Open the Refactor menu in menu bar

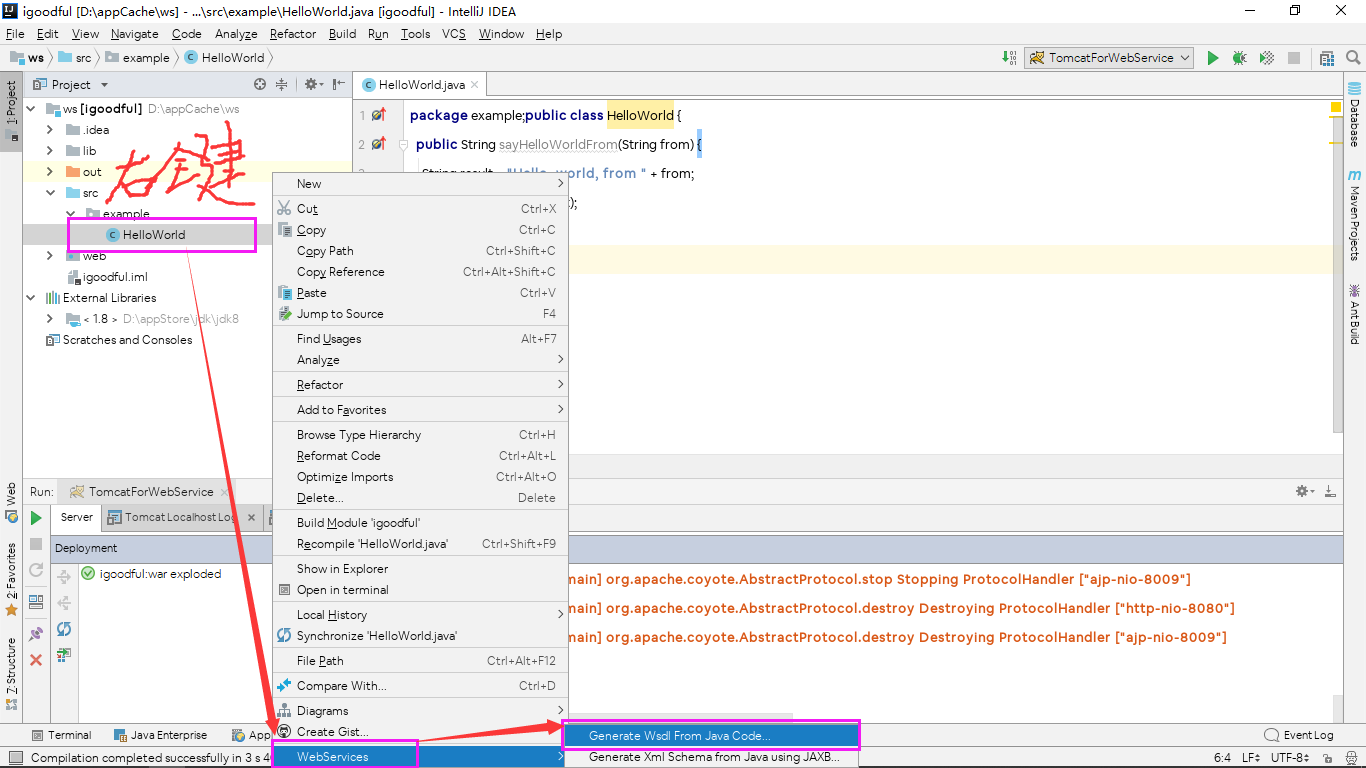(x=292, y=33)
